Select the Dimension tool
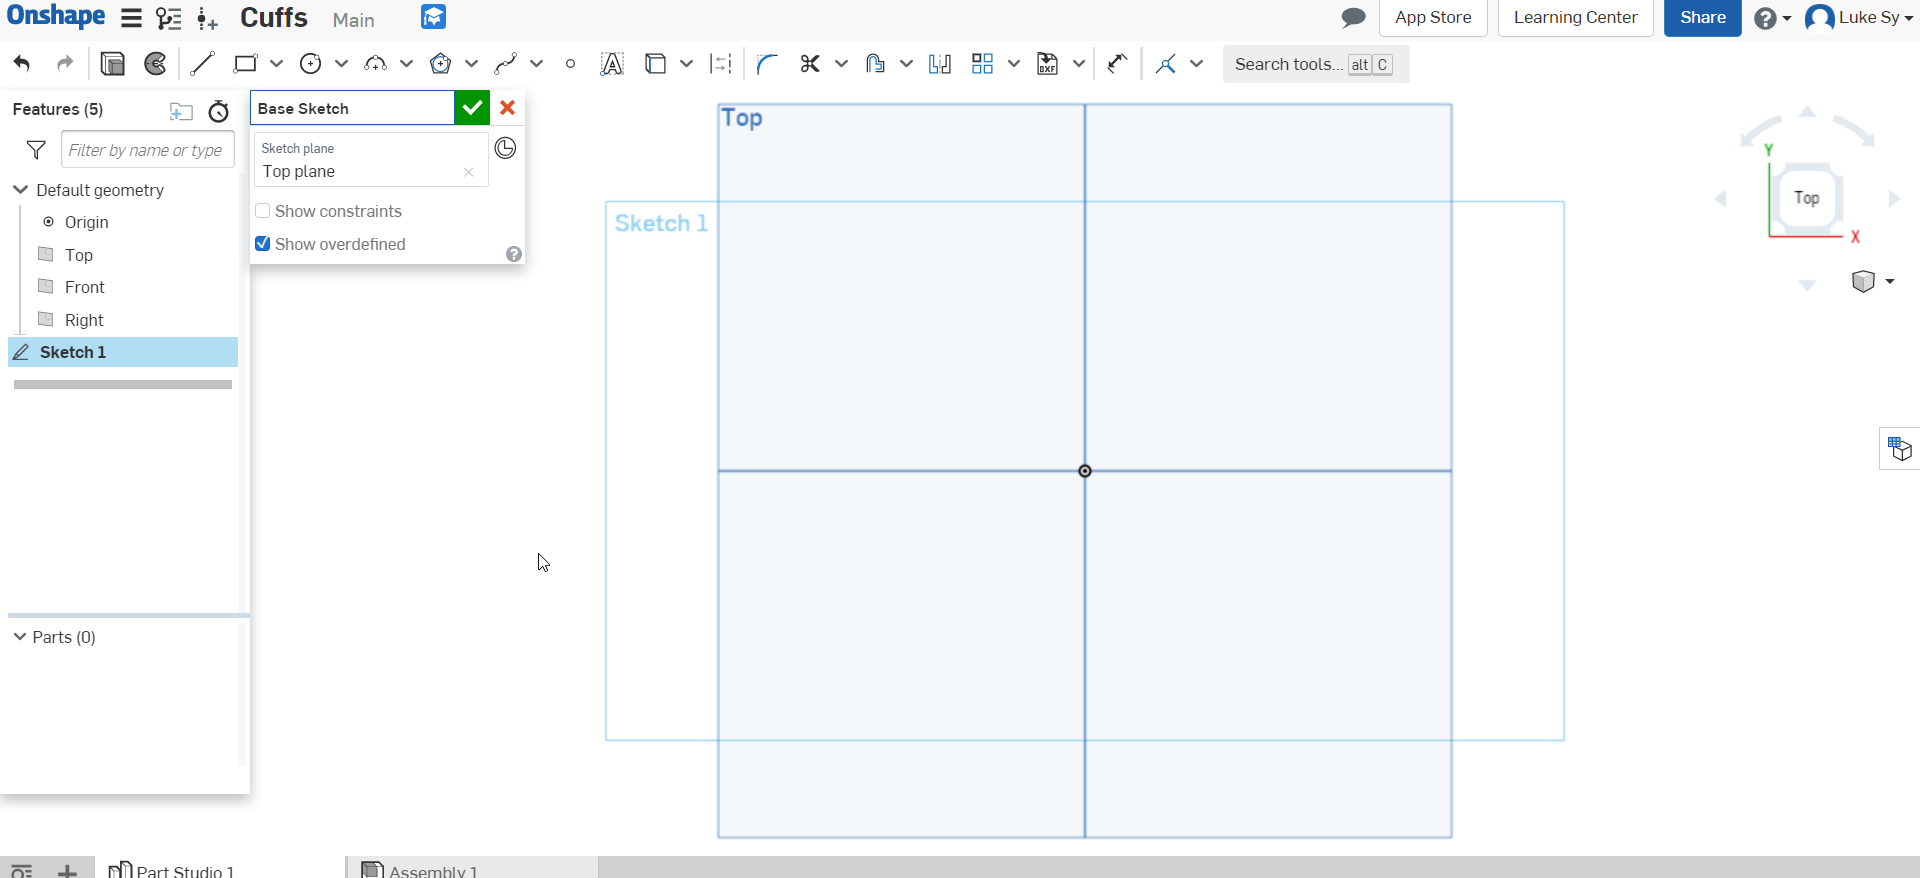The image size is (1920, 878). tap(1118, 64)
